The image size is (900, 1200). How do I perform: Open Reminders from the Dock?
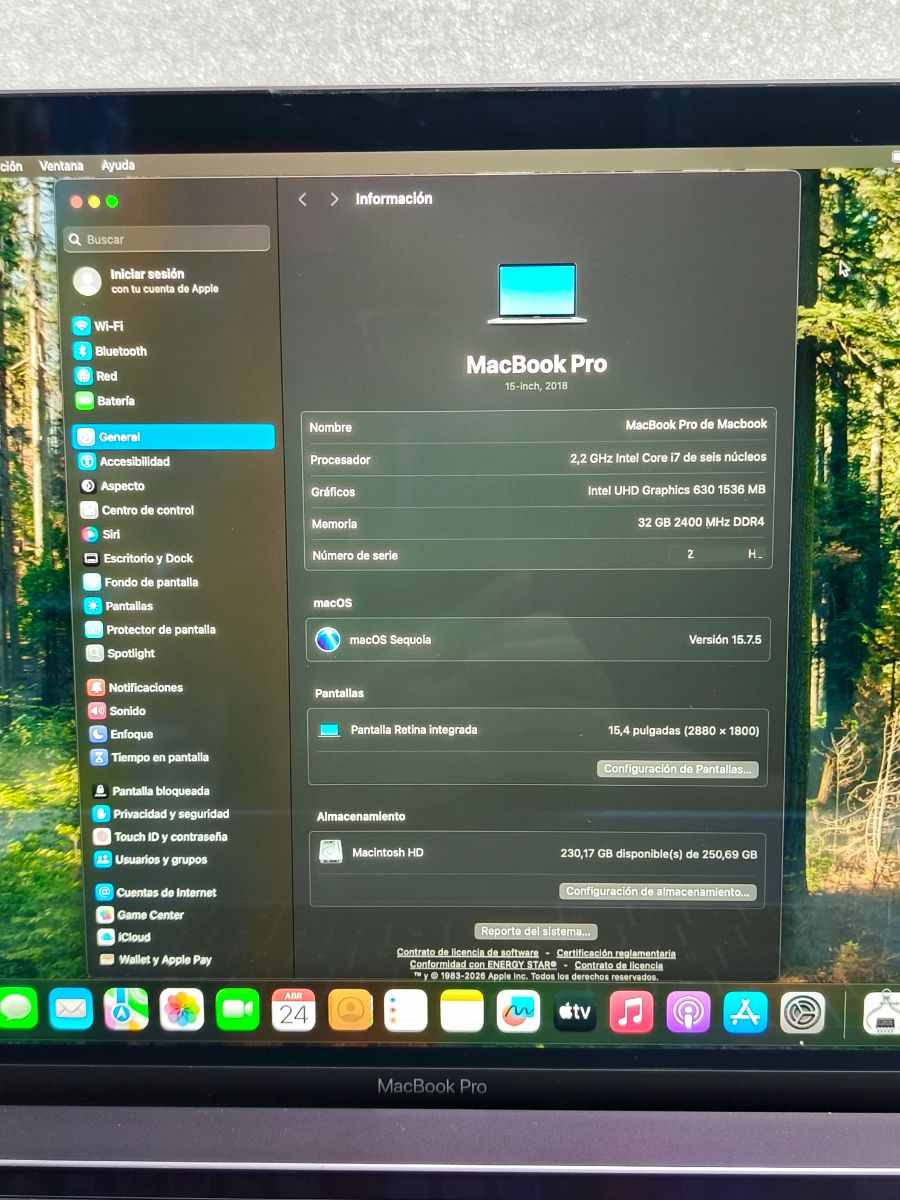click(x=406, y=1011)
